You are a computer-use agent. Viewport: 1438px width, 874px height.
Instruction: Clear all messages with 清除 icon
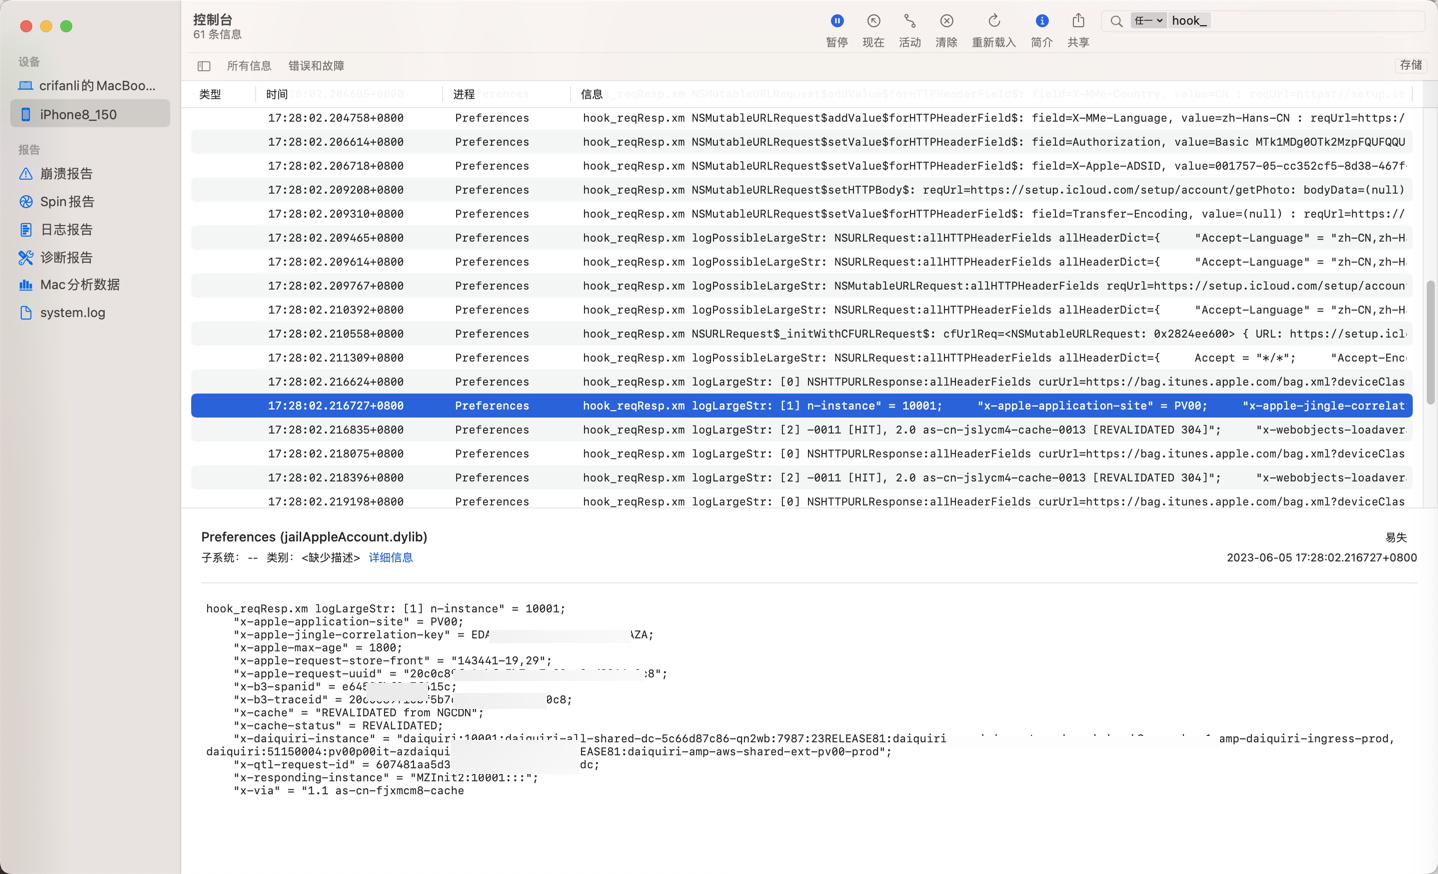coord(946,21)
